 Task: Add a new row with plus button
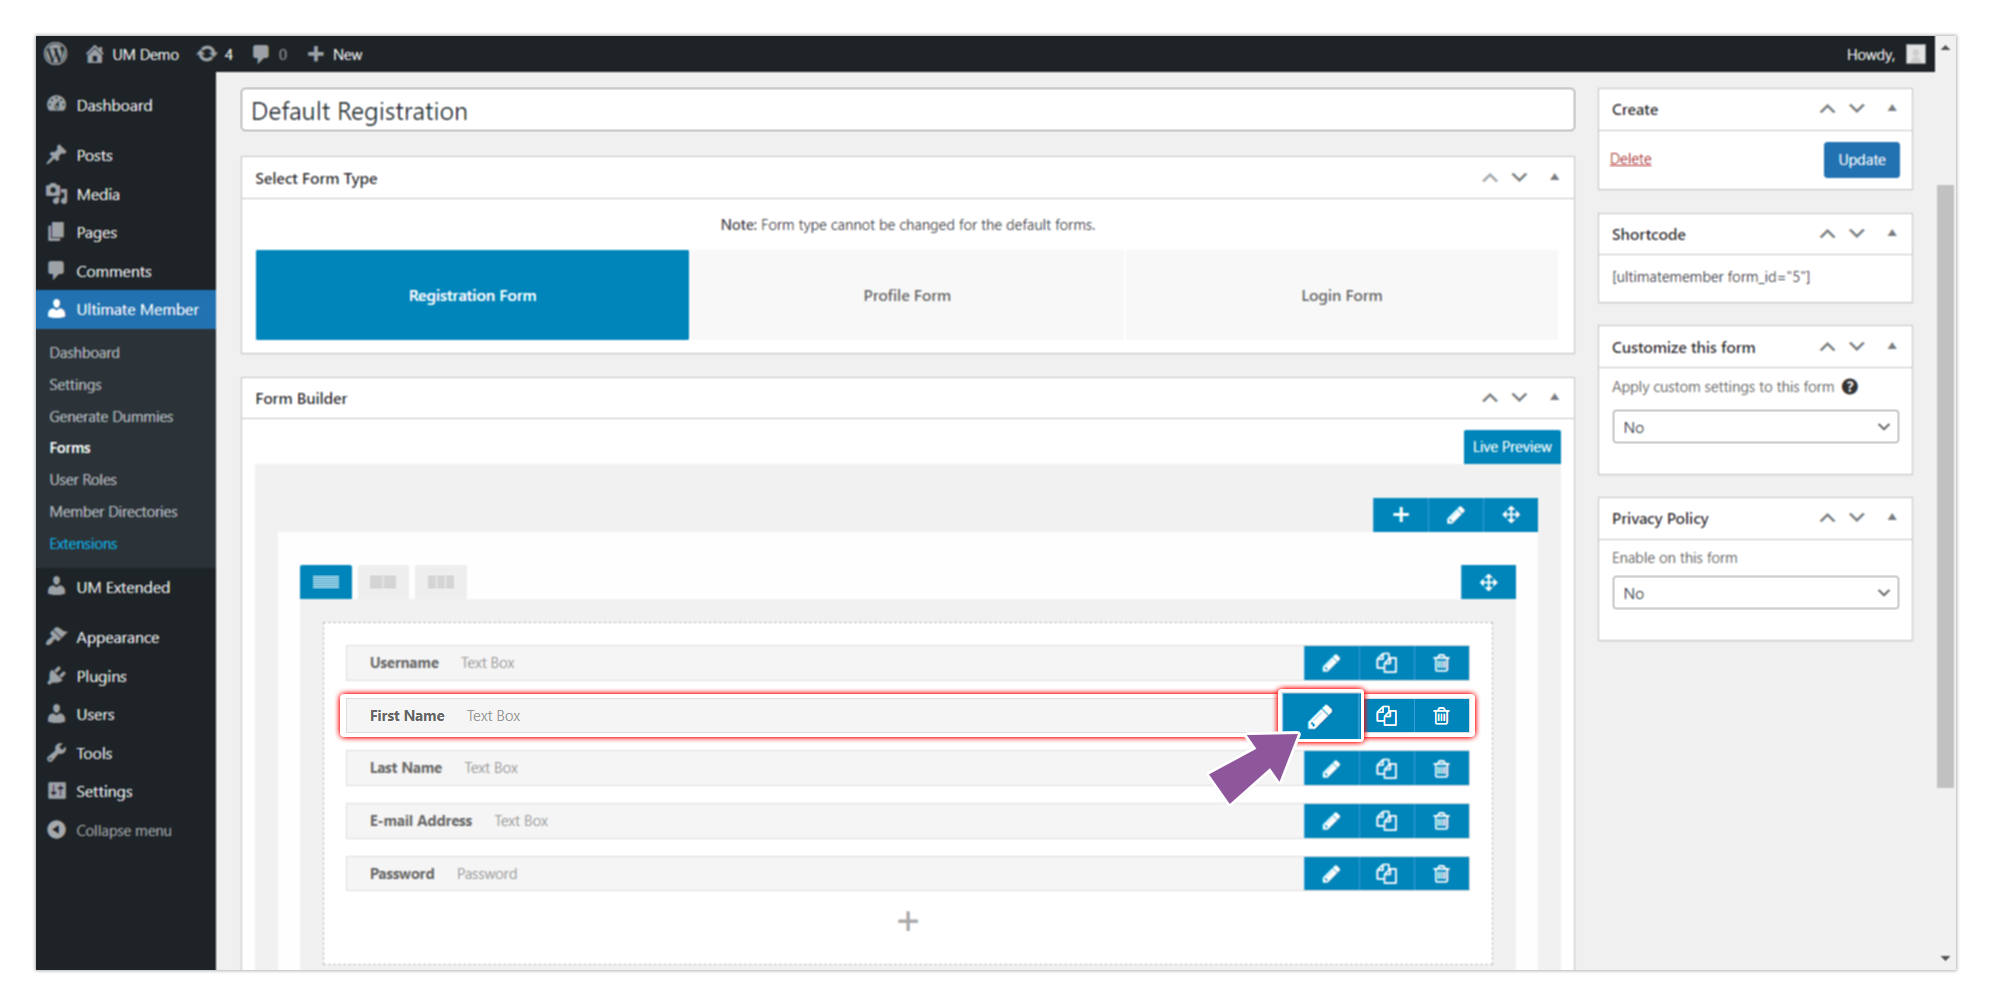(x=1400, y=515)
